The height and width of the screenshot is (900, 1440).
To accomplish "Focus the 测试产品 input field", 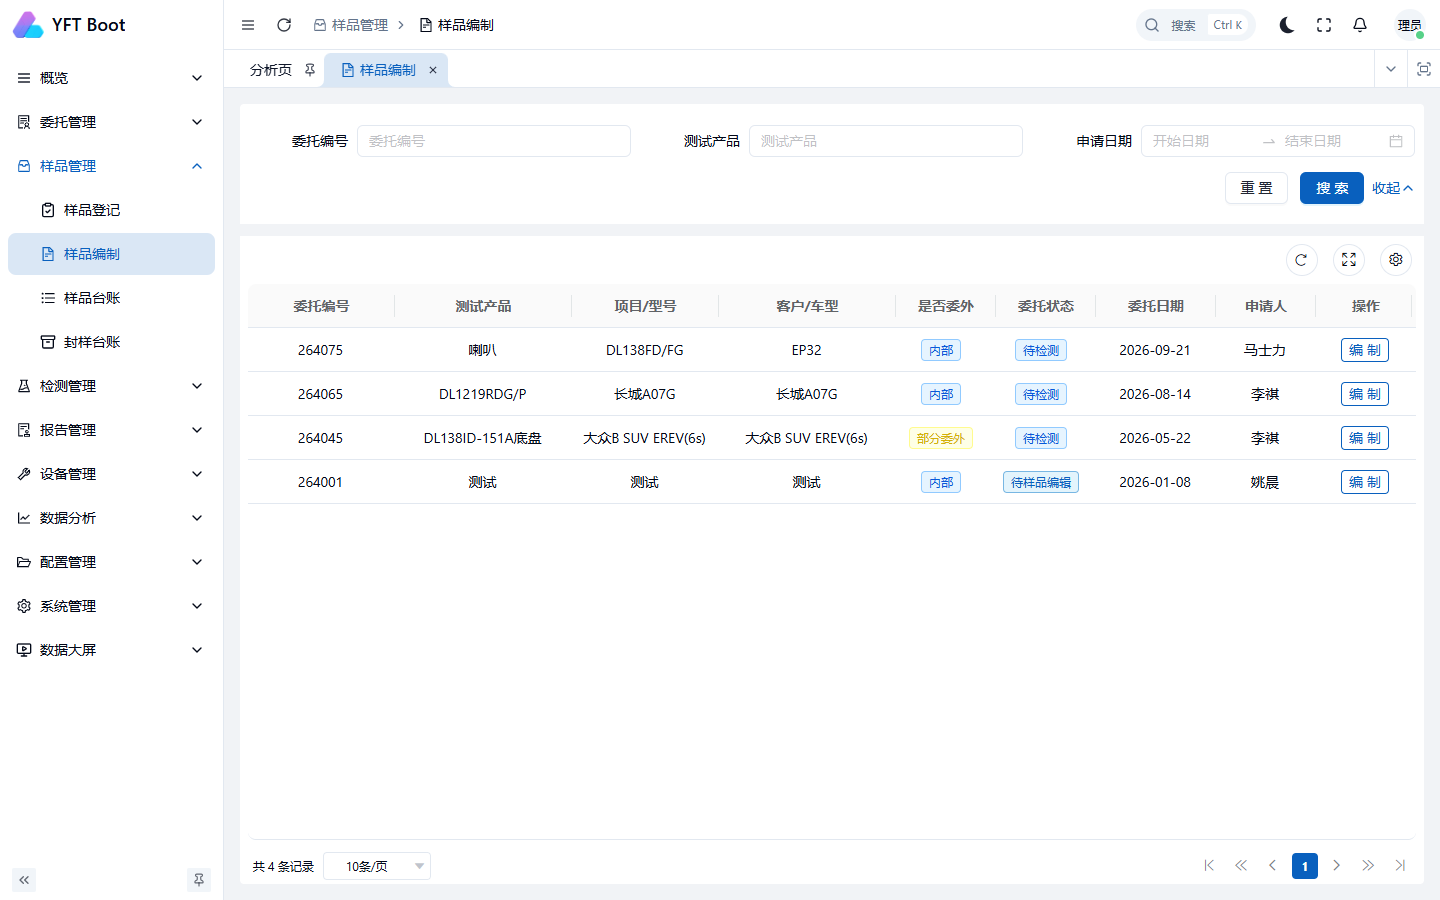I will click(x=886, y=141).
